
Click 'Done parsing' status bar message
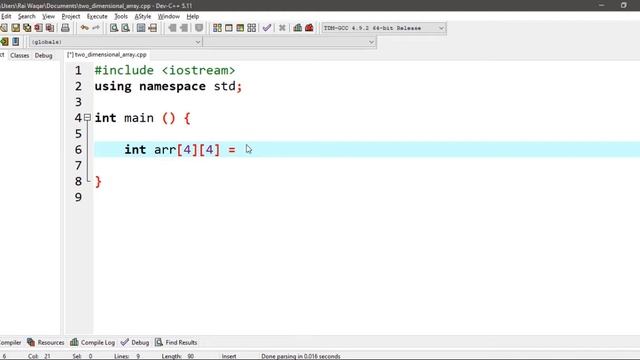tap(301, 356)
